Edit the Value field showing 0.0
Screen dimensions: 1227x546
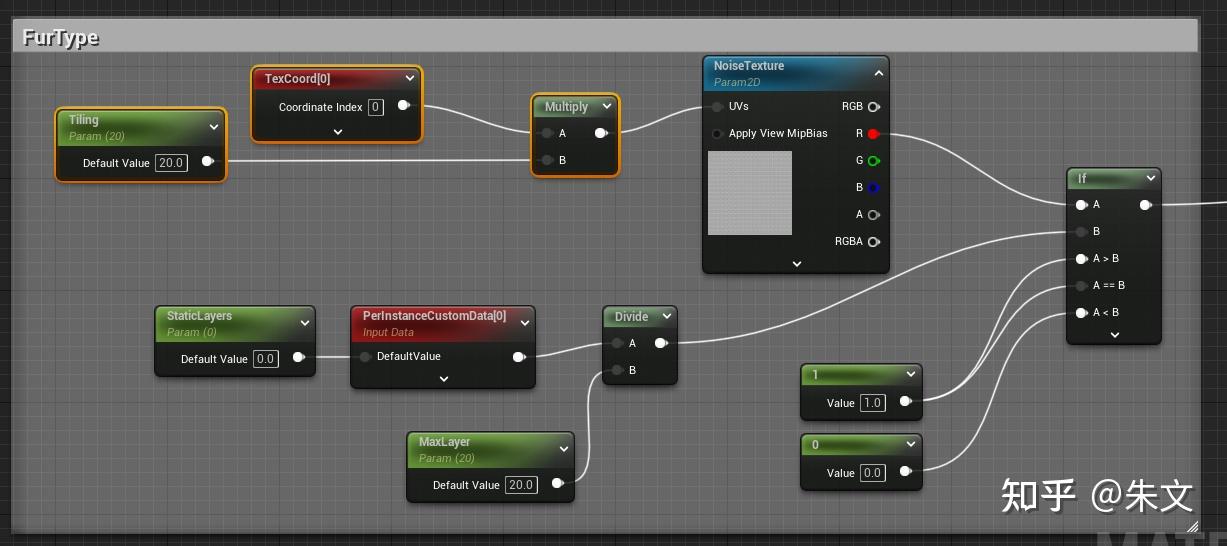coord(873,472)
